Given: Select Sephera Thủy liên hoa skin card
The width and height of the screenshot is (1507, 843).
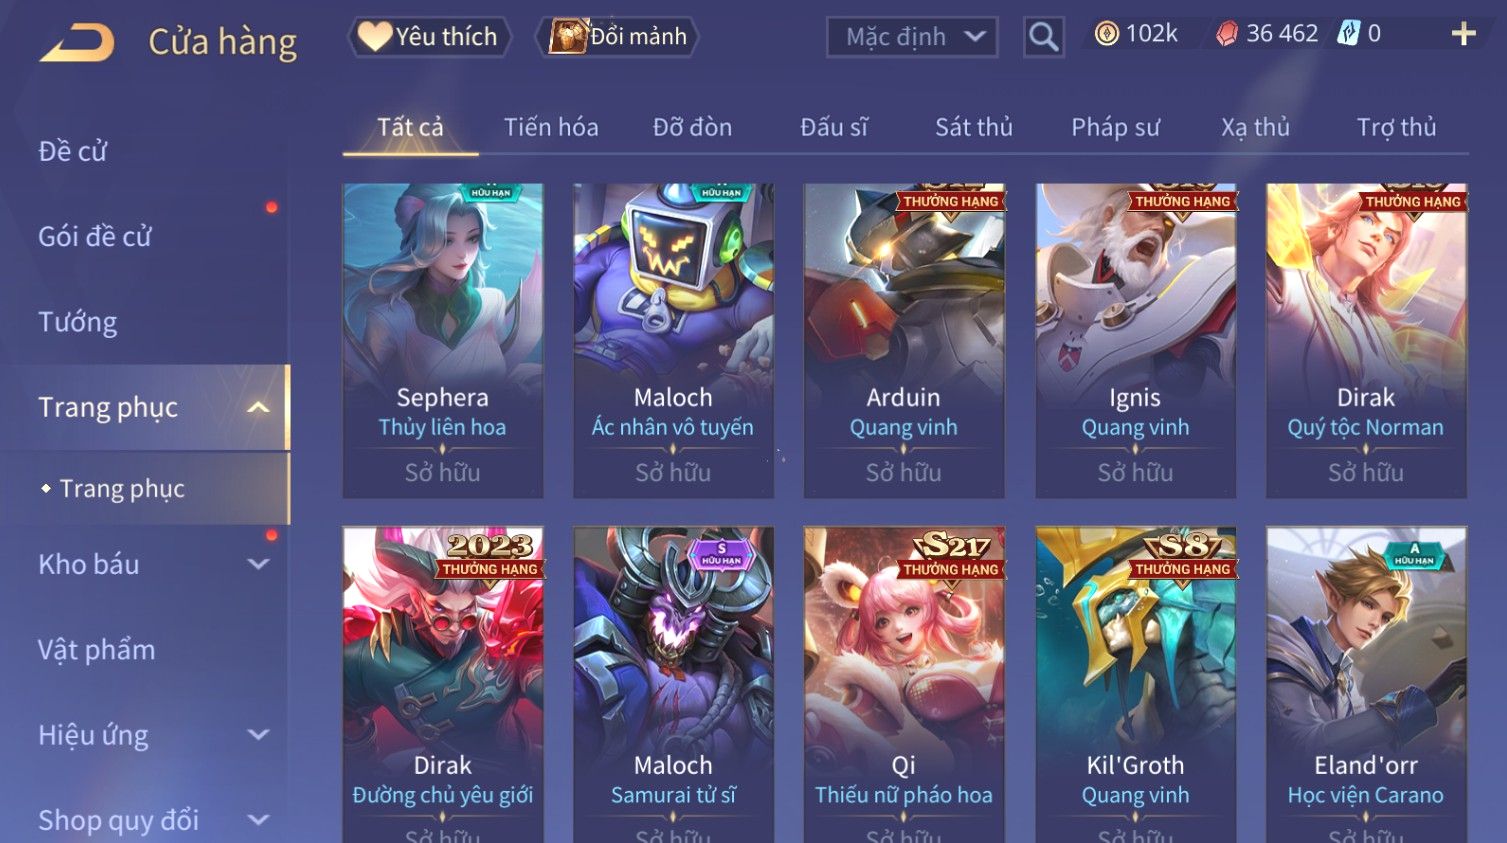Looking at the screenshot, I should (x=443, y=340).
